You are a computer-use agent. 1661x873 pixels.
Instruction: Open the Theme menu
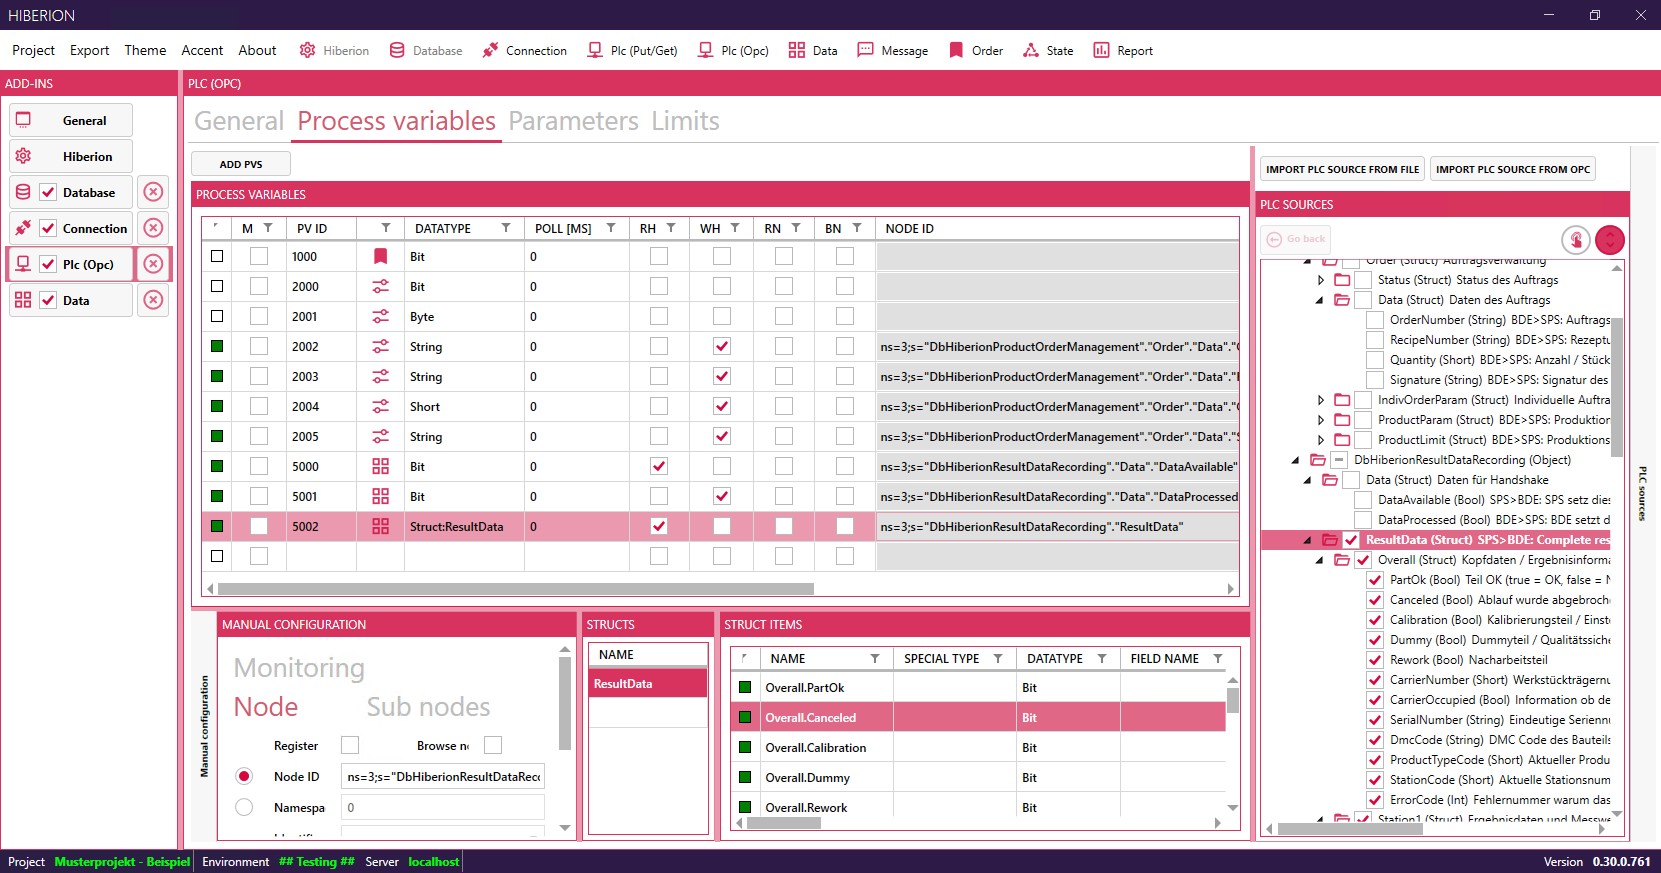[145, 50]
